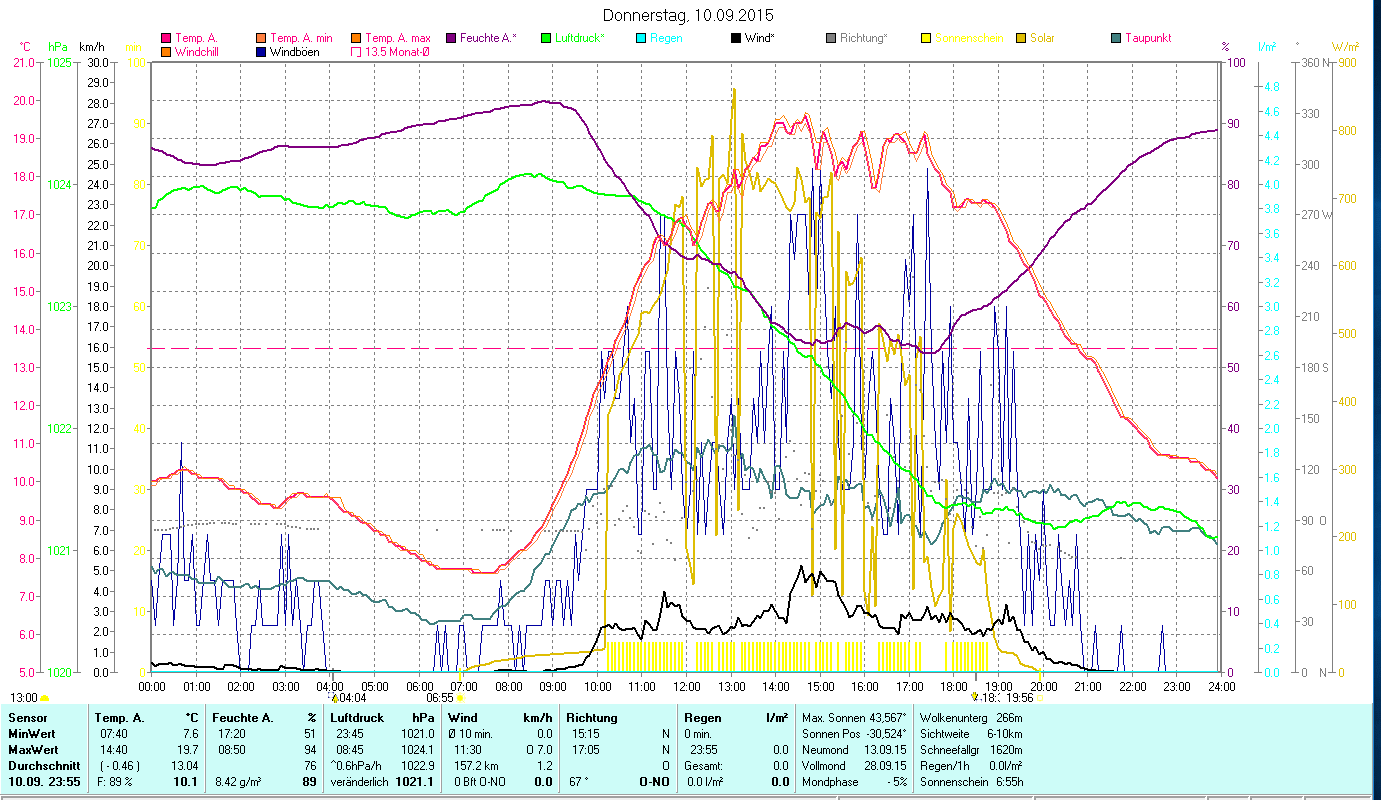Click the wind run value 157.2 km

point(476,765)
